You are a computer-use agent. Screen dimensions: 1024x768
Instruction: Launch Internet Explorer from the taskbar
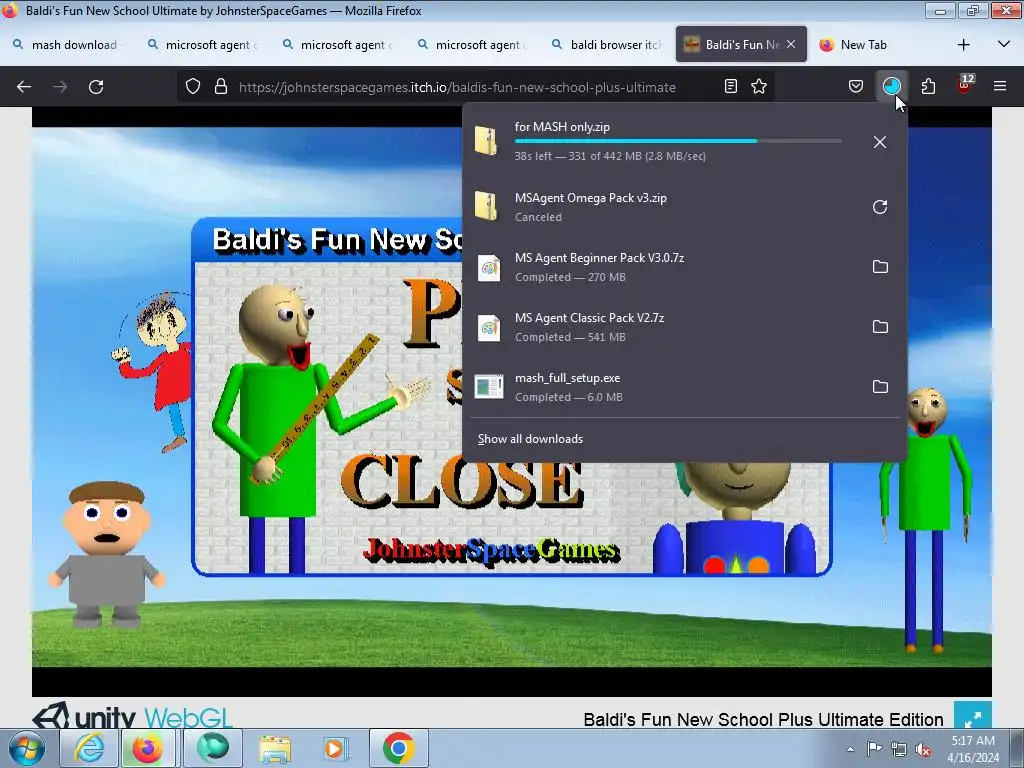click(x=88, y=748)
